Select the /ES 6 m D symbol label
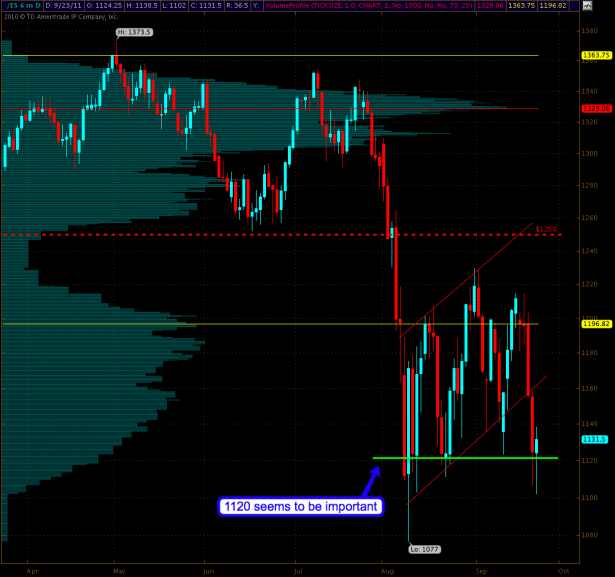Image resolution: width=615 pixels, height=577 pixels. [x=24, y=5]
